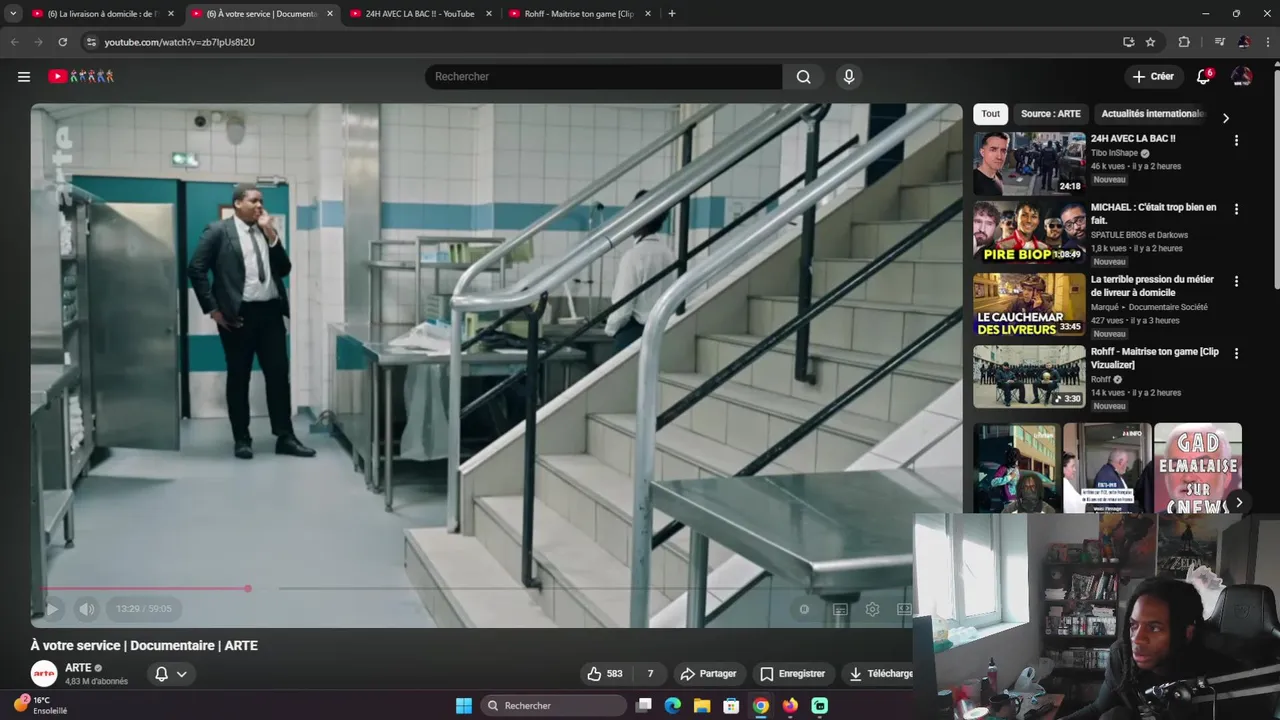
Task: Play the video with the play button
Action: coord(52,609)
